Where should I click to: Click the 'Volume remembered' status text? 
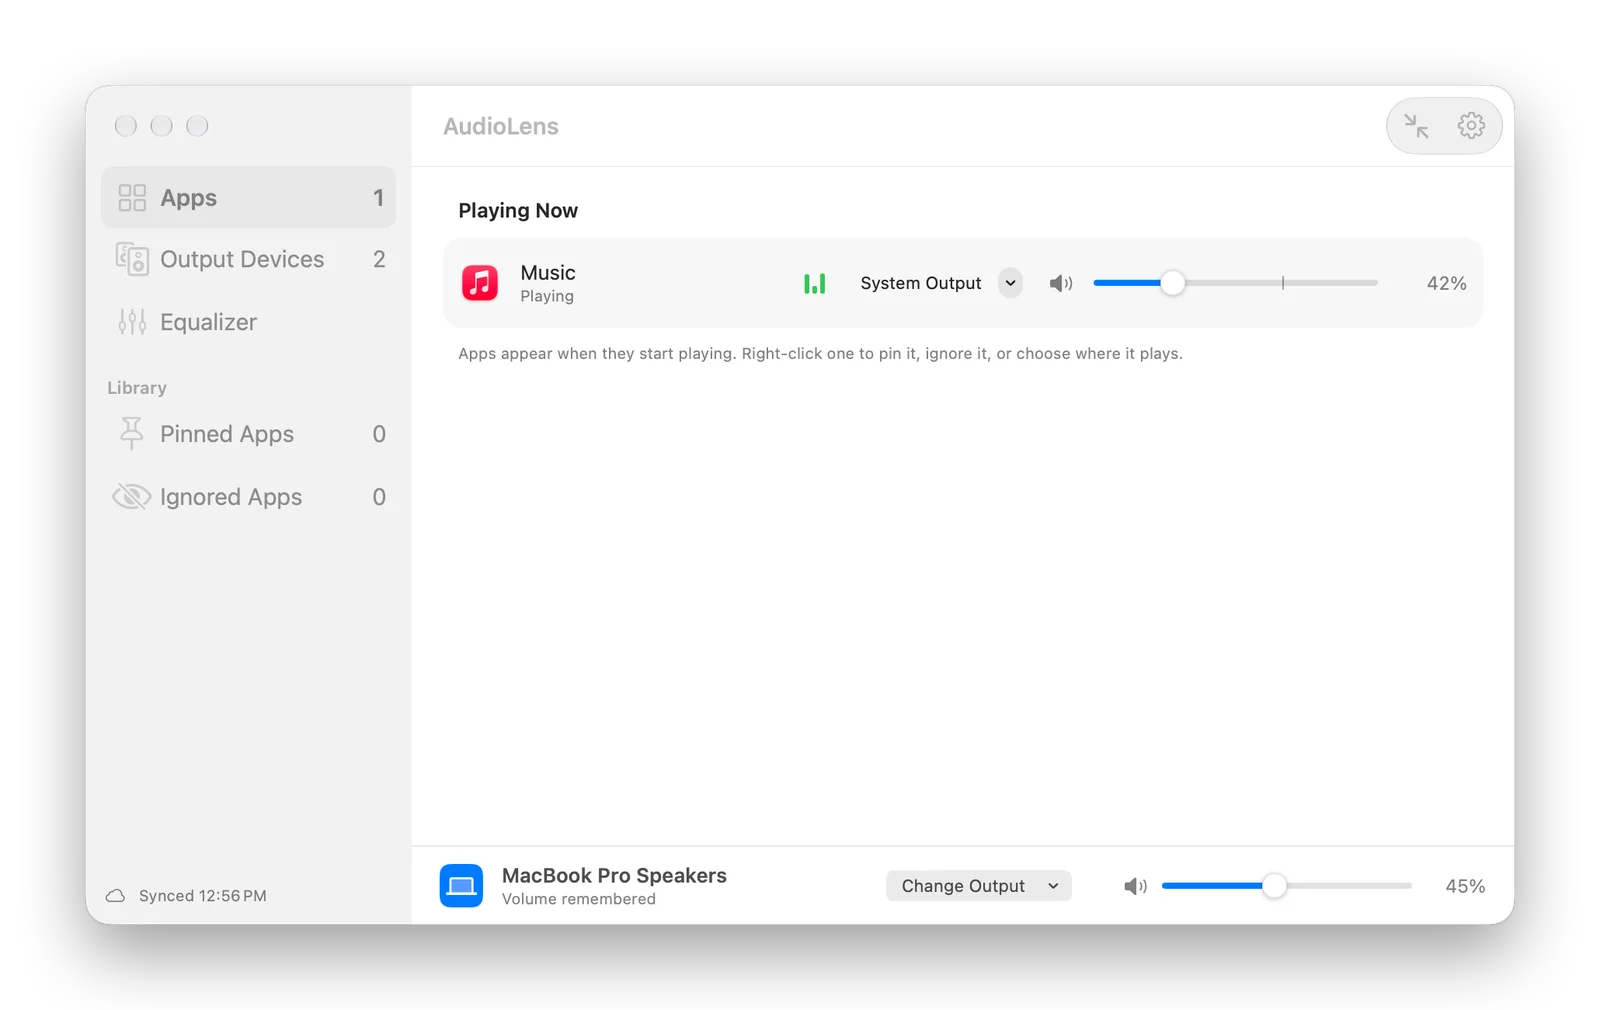[579, 899]
